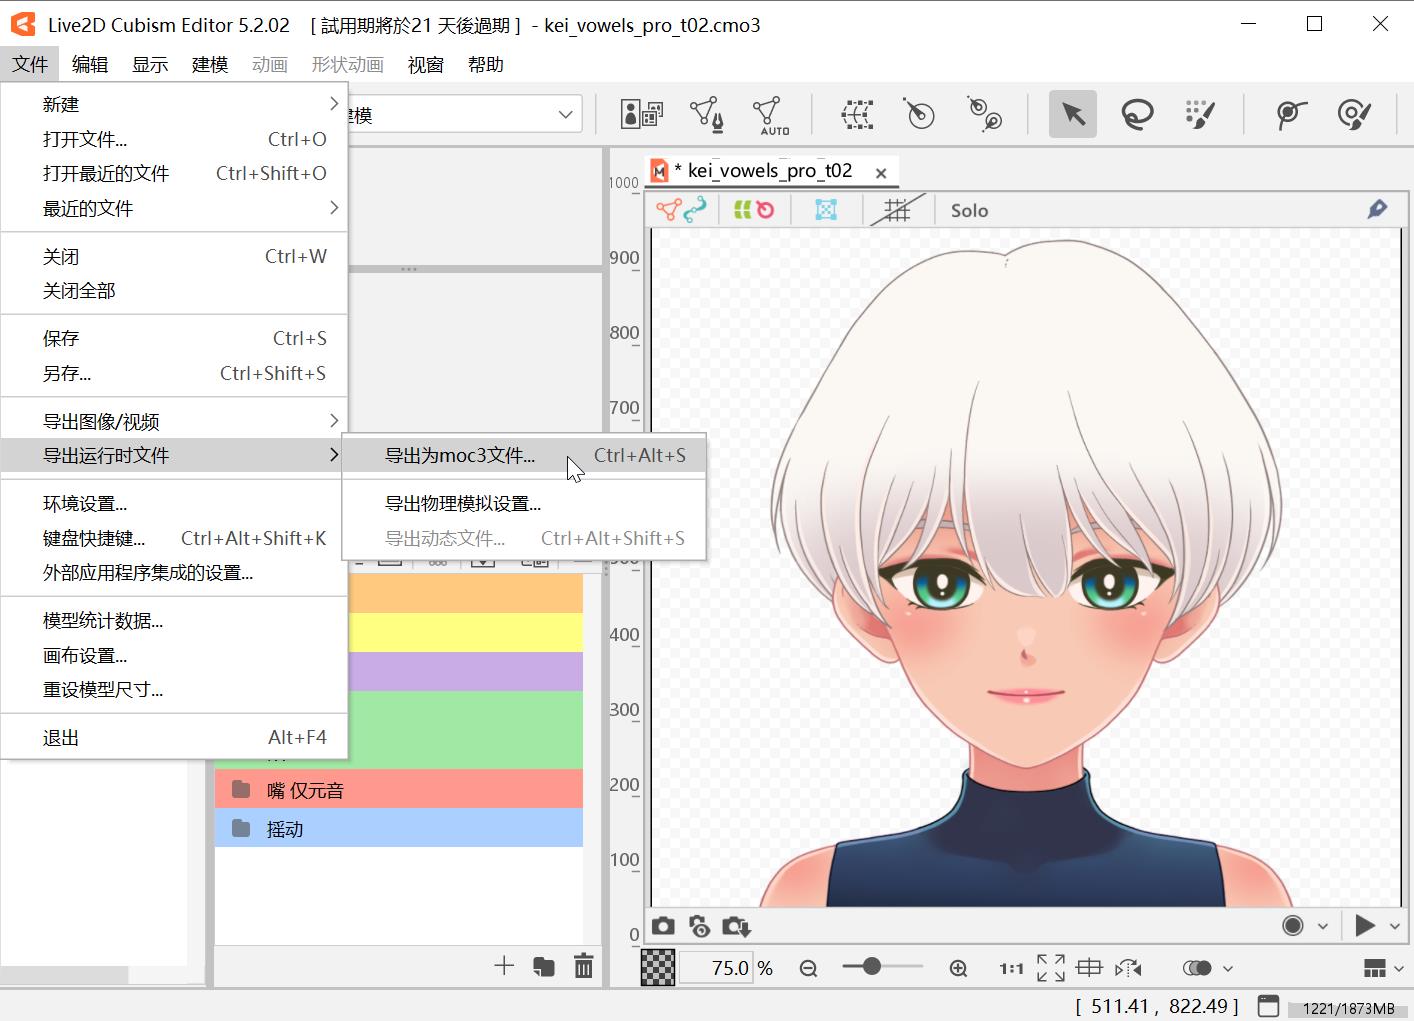Select the glue tool icon

pos(1290,114)
